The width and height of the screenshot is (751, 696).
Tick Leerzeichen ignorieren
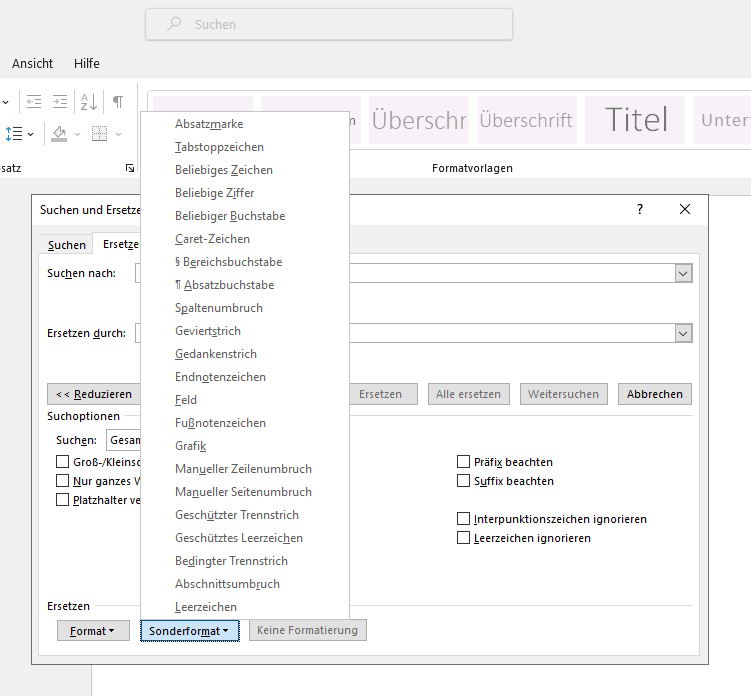pos(463,538)
